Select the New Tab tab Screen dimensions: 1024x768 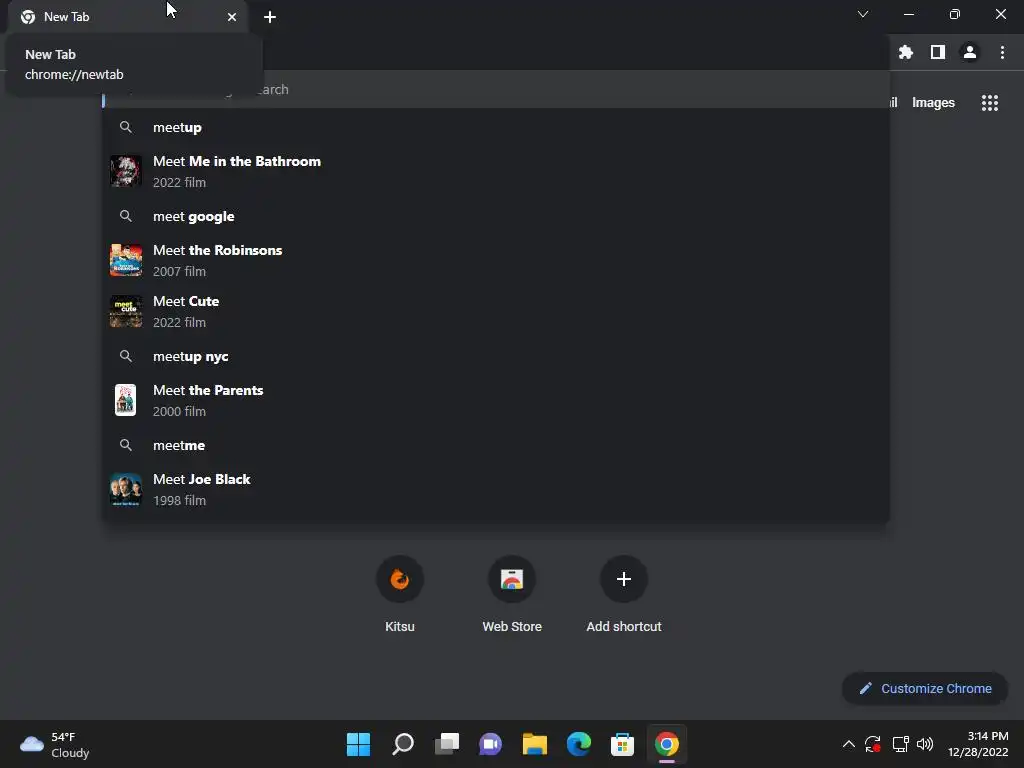coord(127,17)
